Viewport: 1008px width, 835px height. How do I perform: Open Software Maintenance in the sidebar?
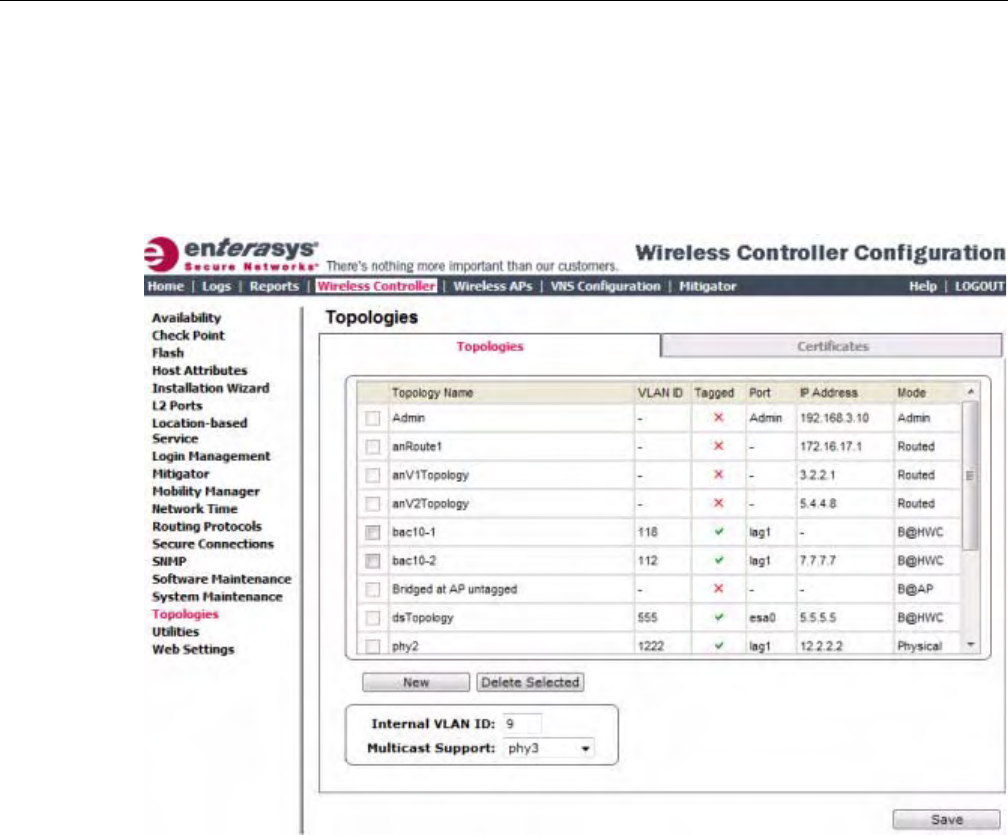tap(222, 579)
